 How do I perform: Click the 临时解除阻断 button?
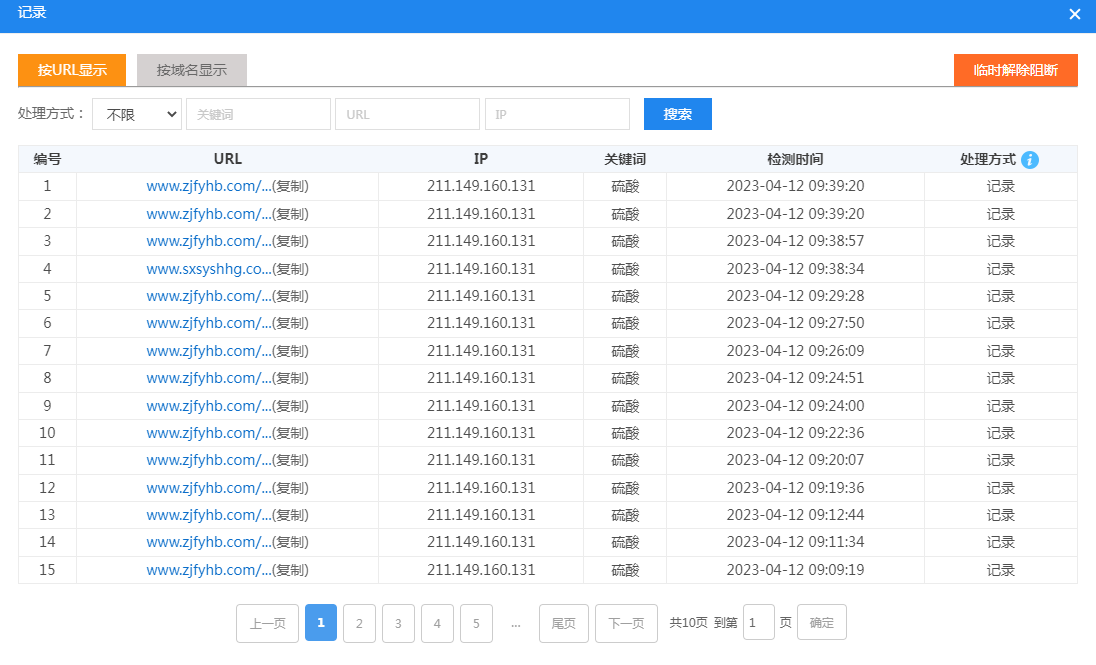pos(1015,70)
